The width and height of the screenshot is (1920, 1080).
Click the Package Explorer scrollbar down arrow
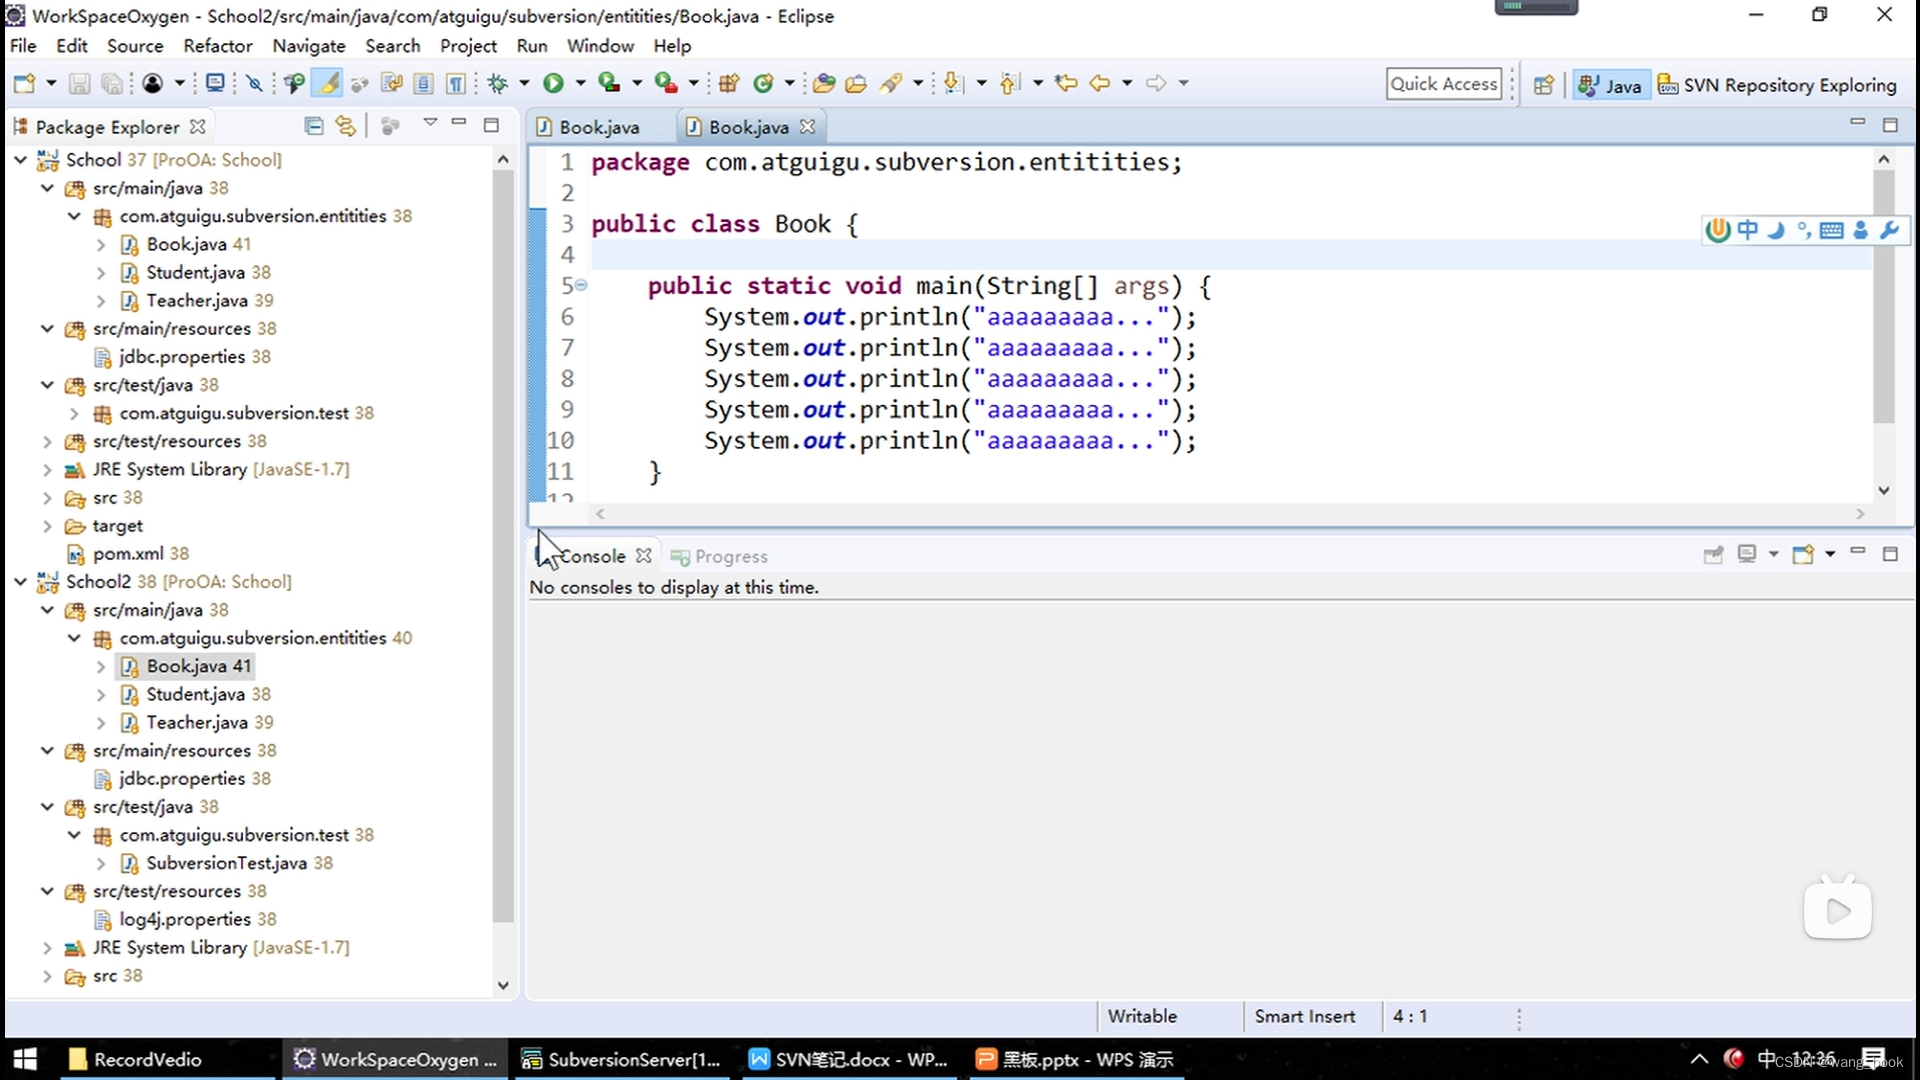pyautogui.click(x=503, y=986)
